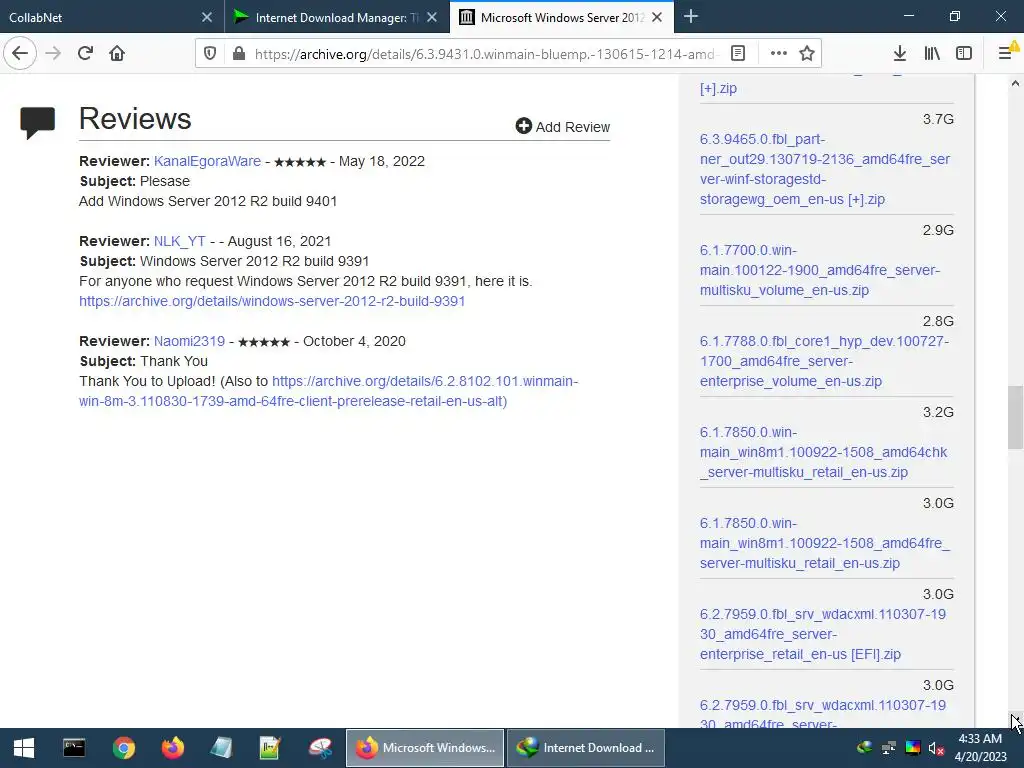1024x768 pixels.
Task: Open network status tray icon
Action: click(x=888, y=748)
